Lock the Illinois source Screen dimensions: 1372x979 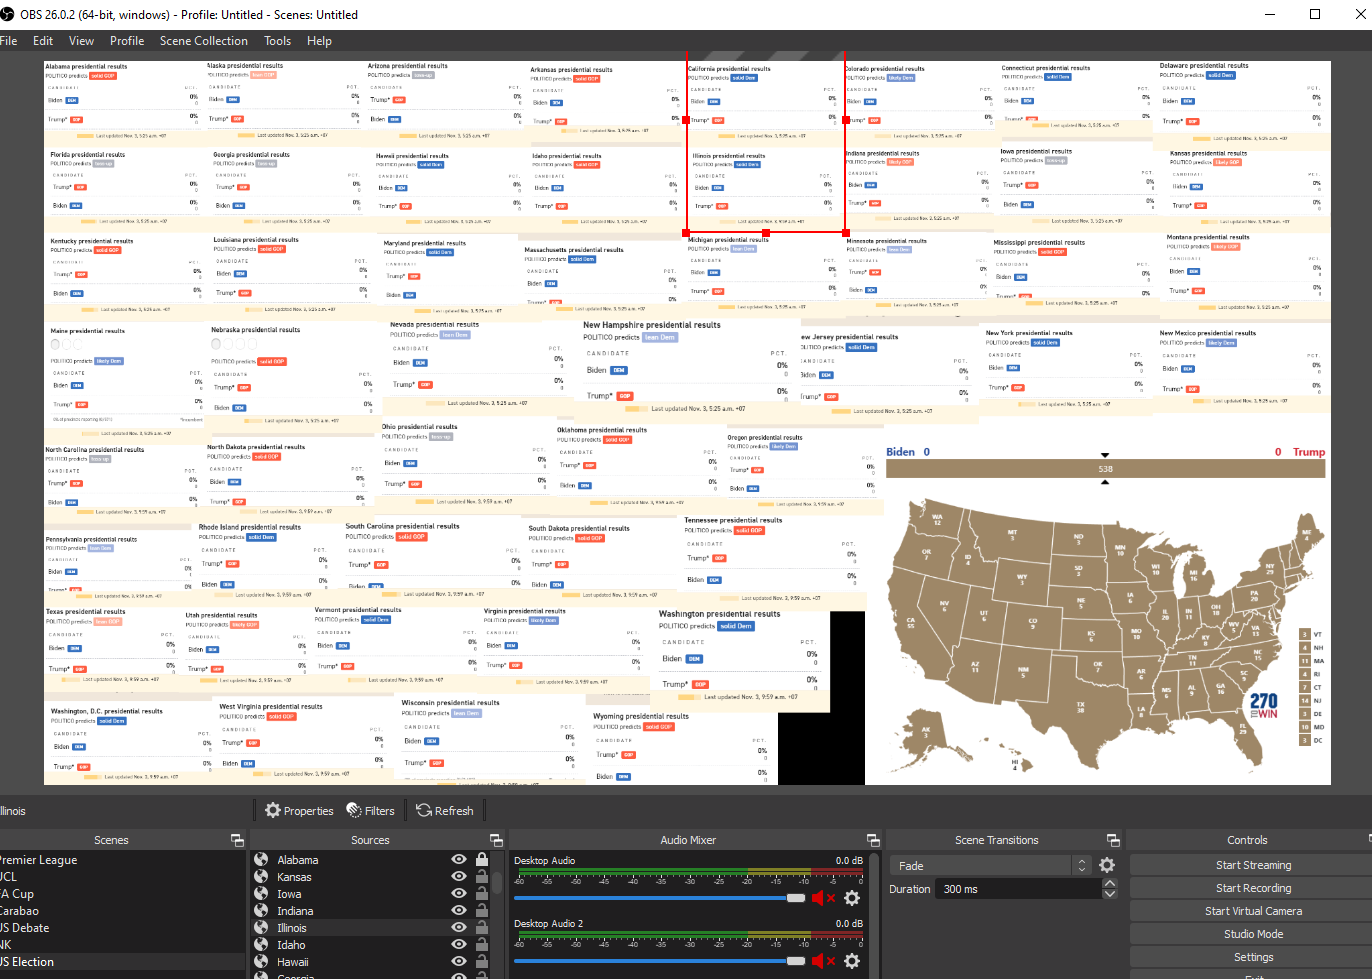click(482, 928)
